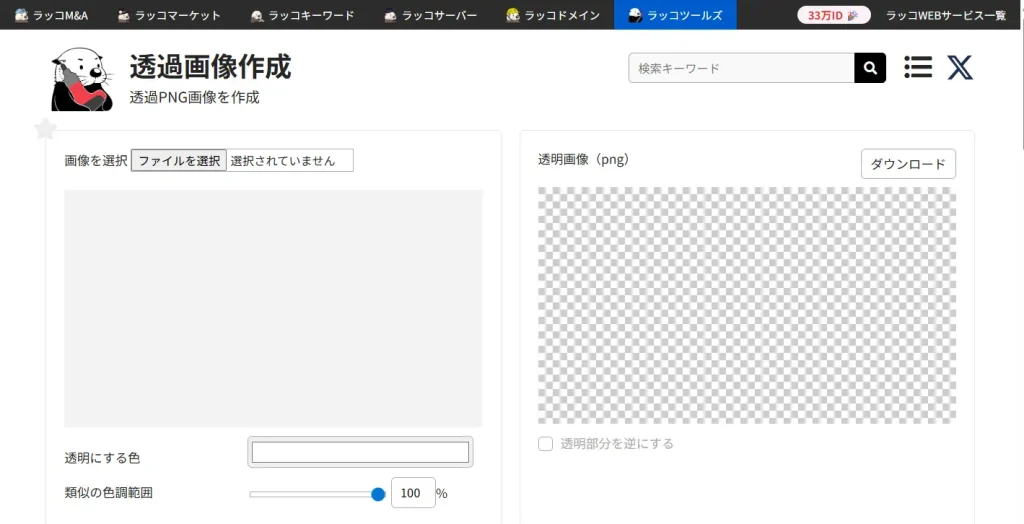
Task: Click the Rakko otter mascot logo
Action: click(x=82, y=80)
